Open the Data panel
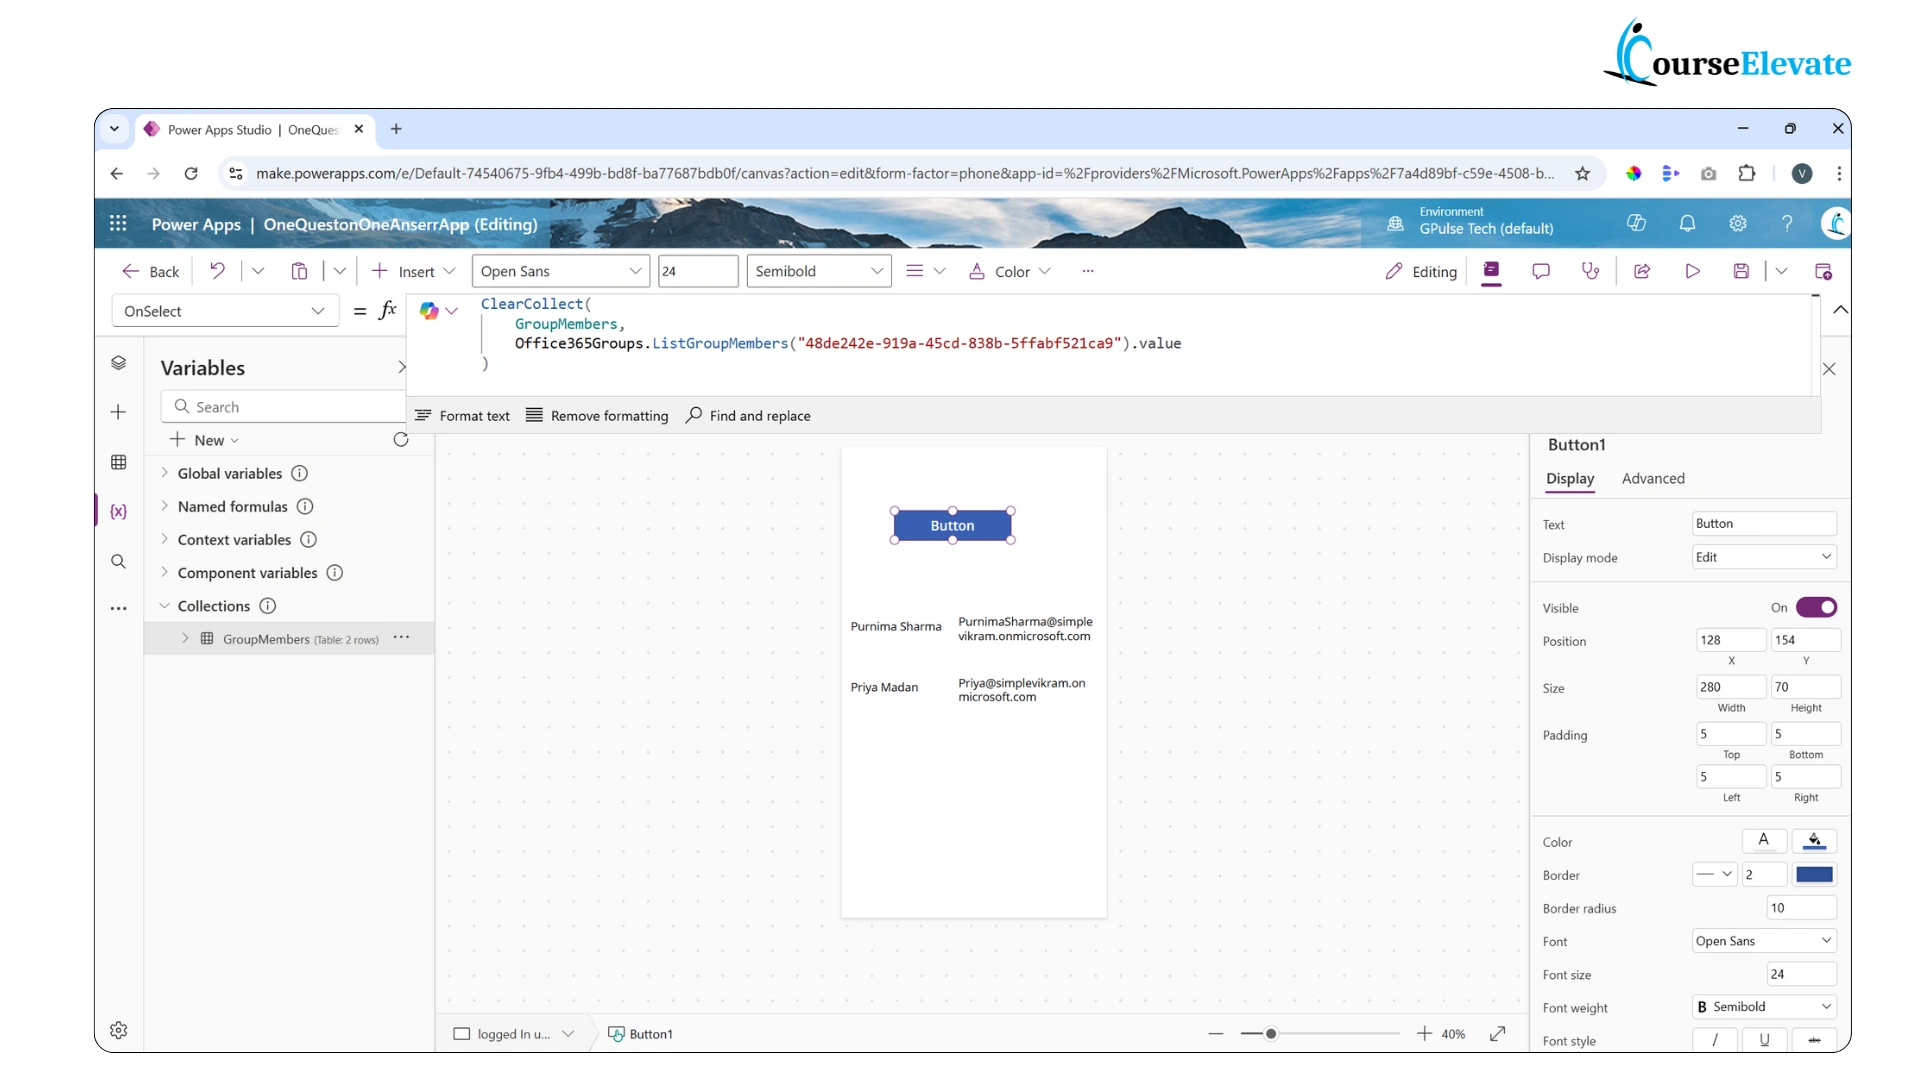This screenshot has width=1920, height=1080. click(x=119, y=462)
